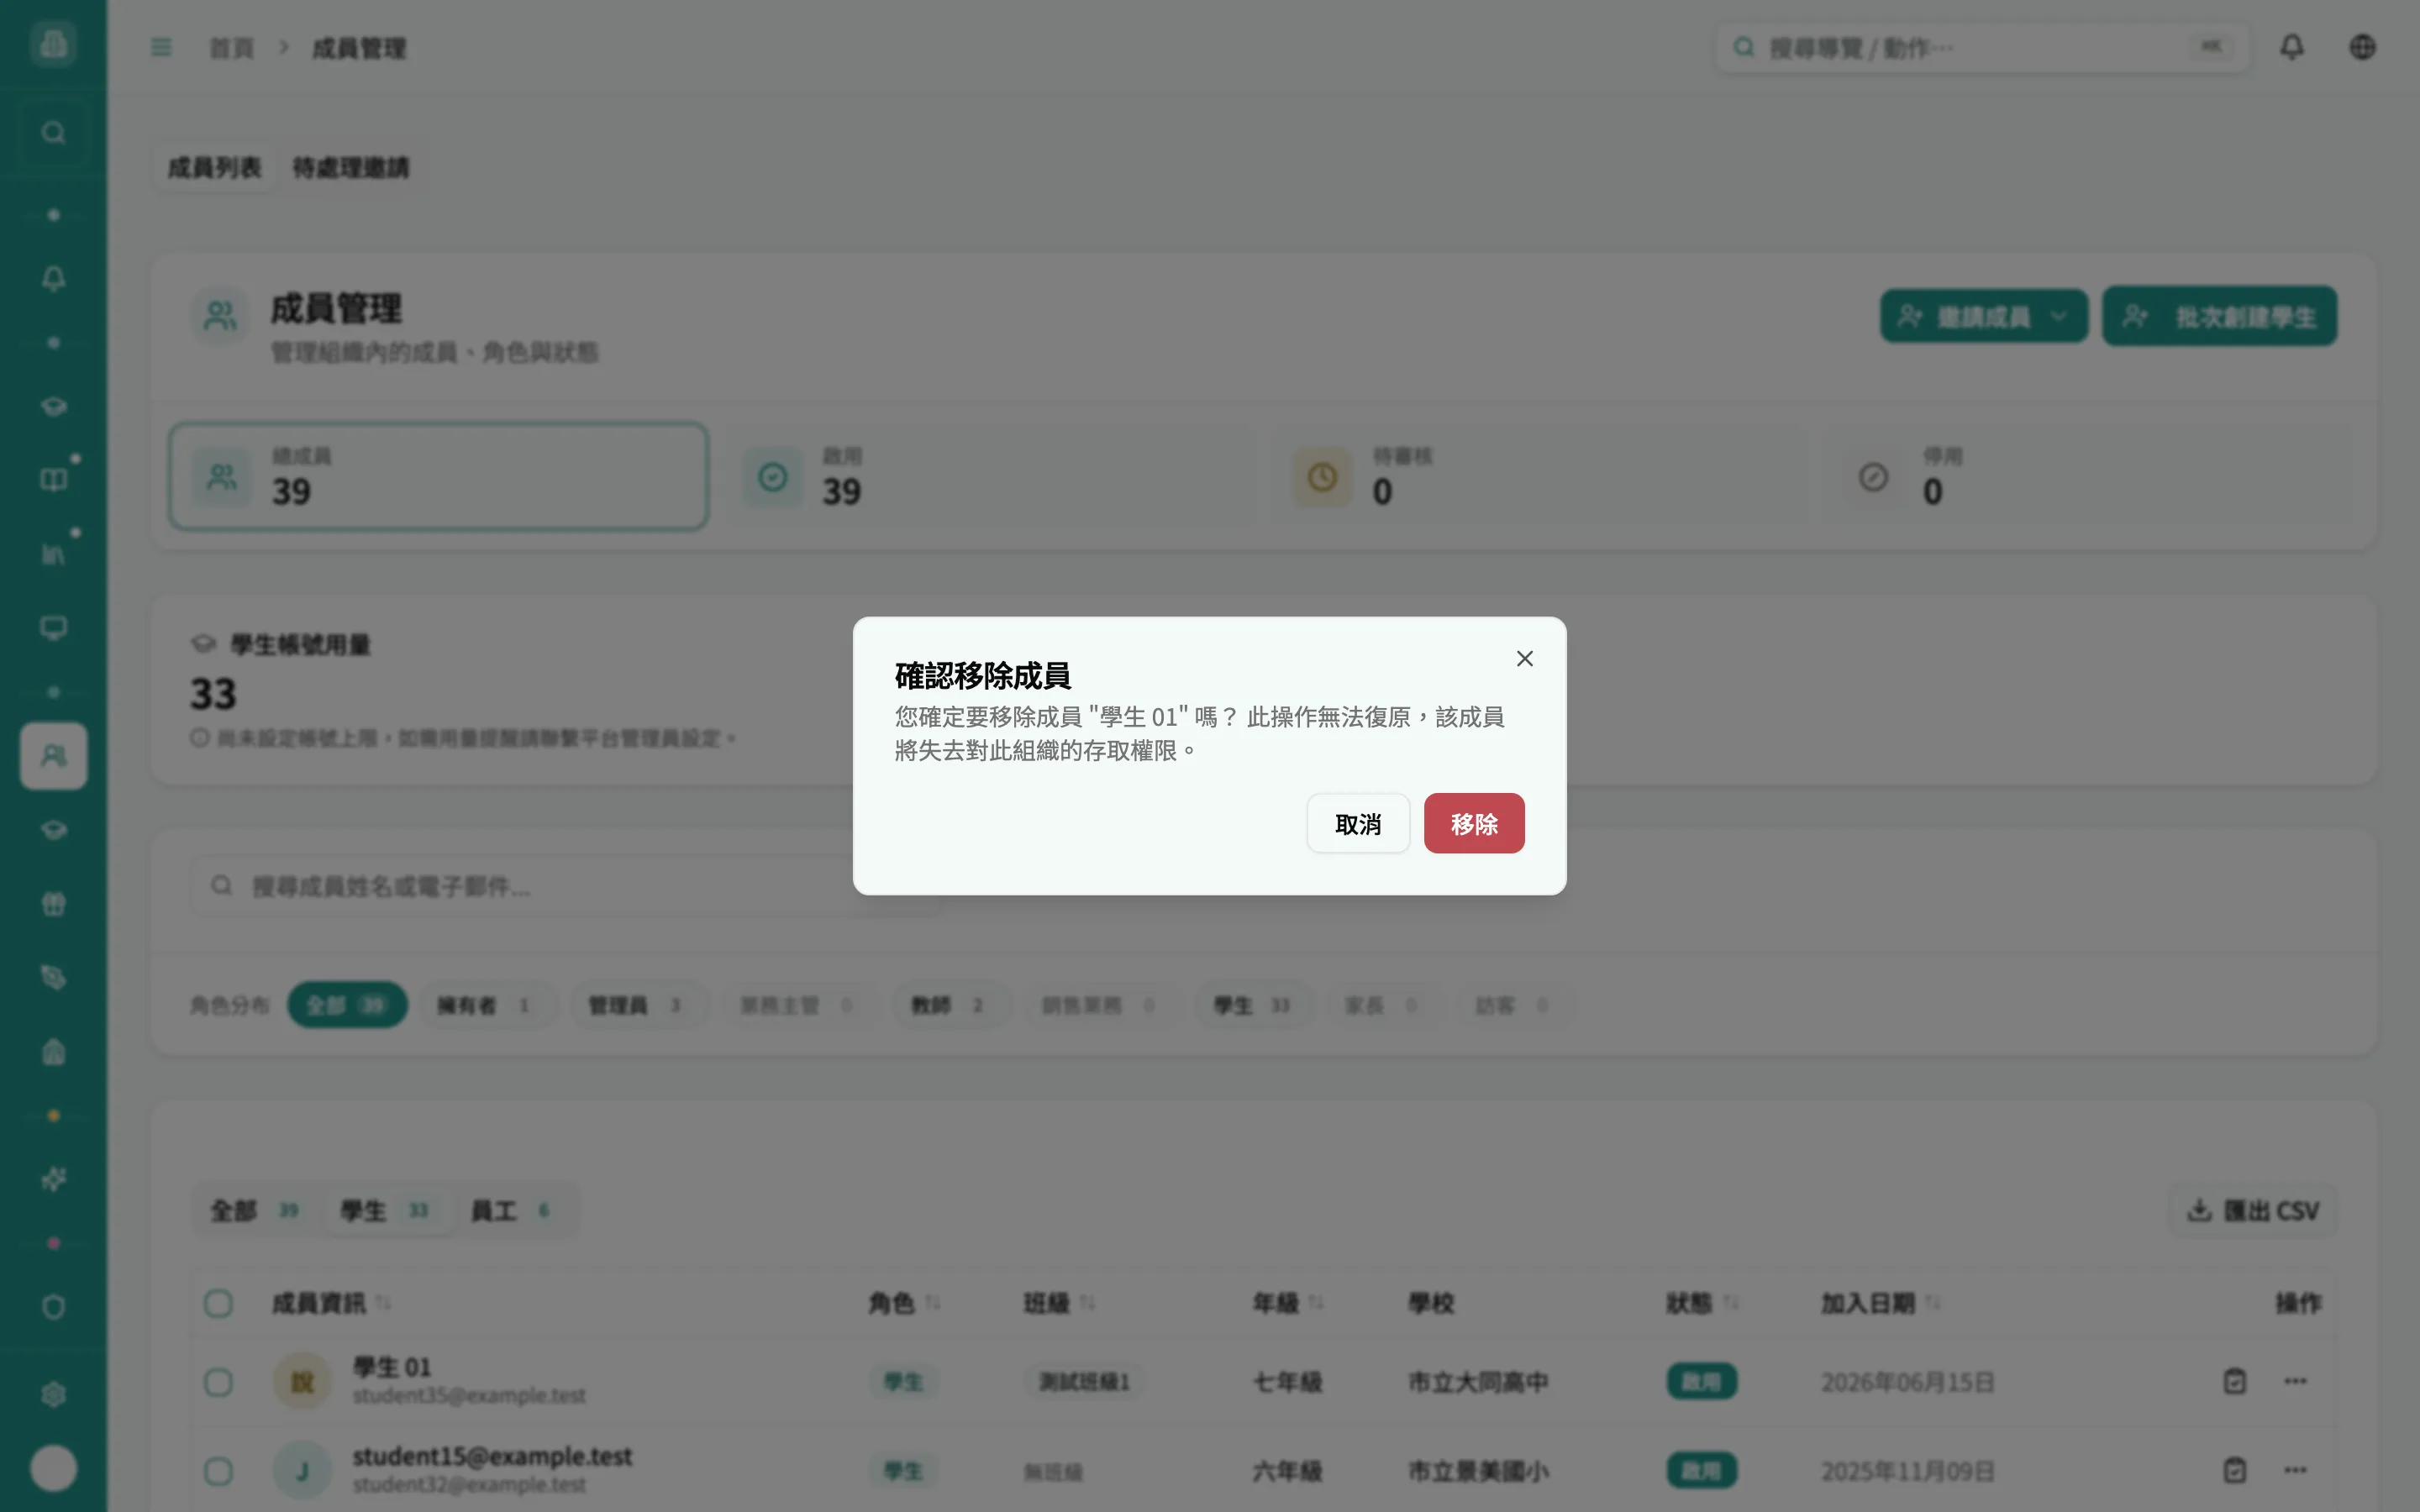Screen dimensions: 2420x1512
Task: Select the 啟用 39 stat card
Action: [x=988, y=476]
